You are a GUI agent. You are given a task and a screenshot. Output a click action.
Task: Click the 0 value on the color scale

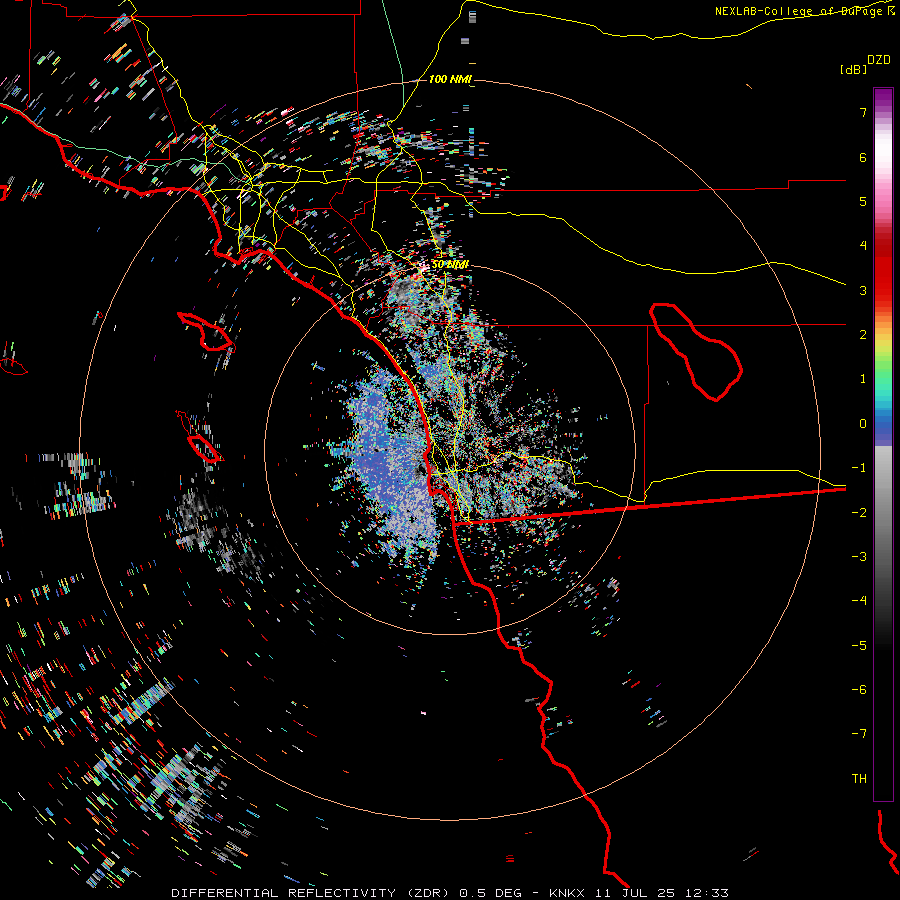(x=863, y=424)
